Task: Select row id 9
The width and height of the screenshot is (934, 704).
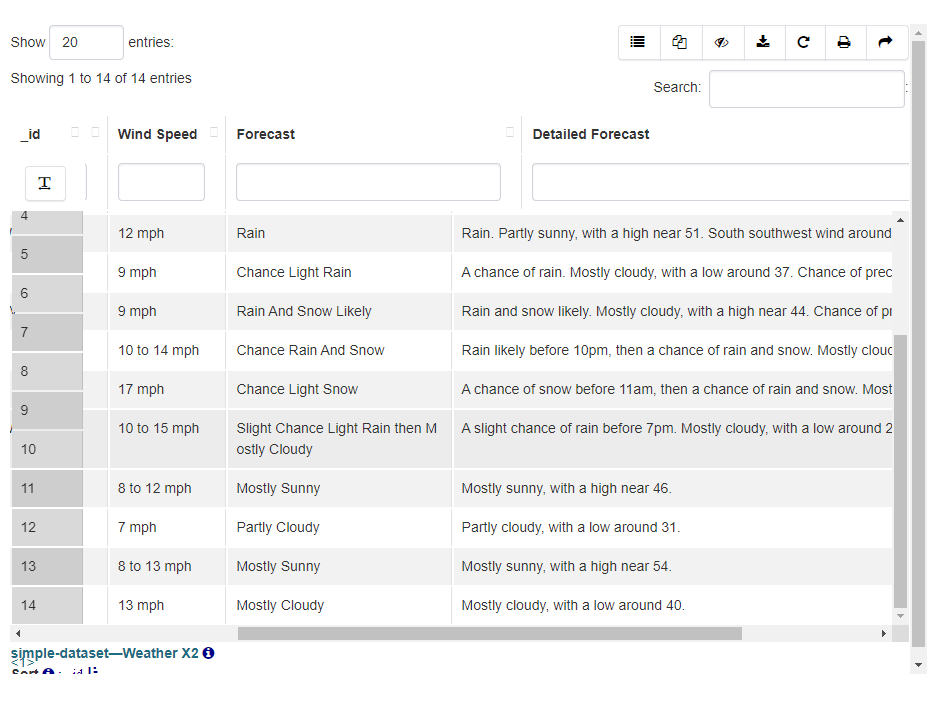Action: [x=47, y=410]
